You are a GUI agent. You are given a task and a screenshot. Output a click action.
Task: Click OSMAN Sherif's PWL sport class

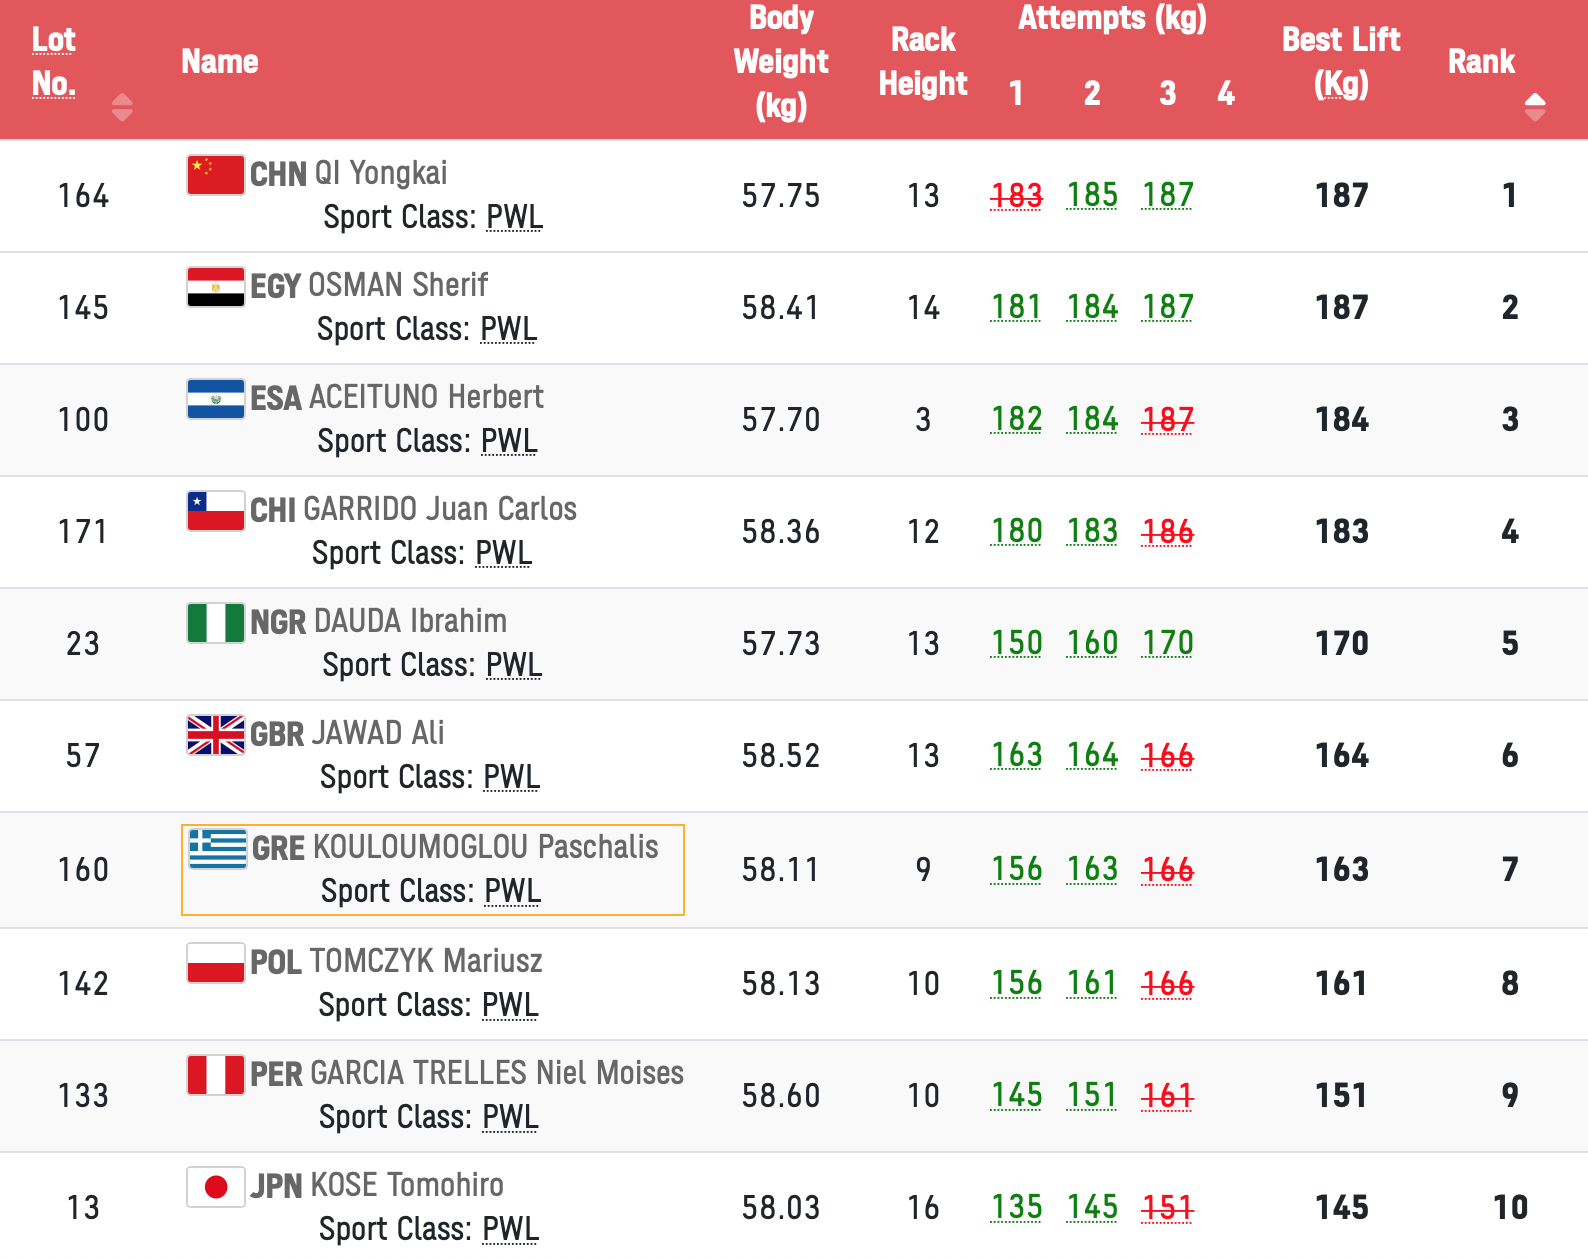pyautogui.click(x=508, y=329)
